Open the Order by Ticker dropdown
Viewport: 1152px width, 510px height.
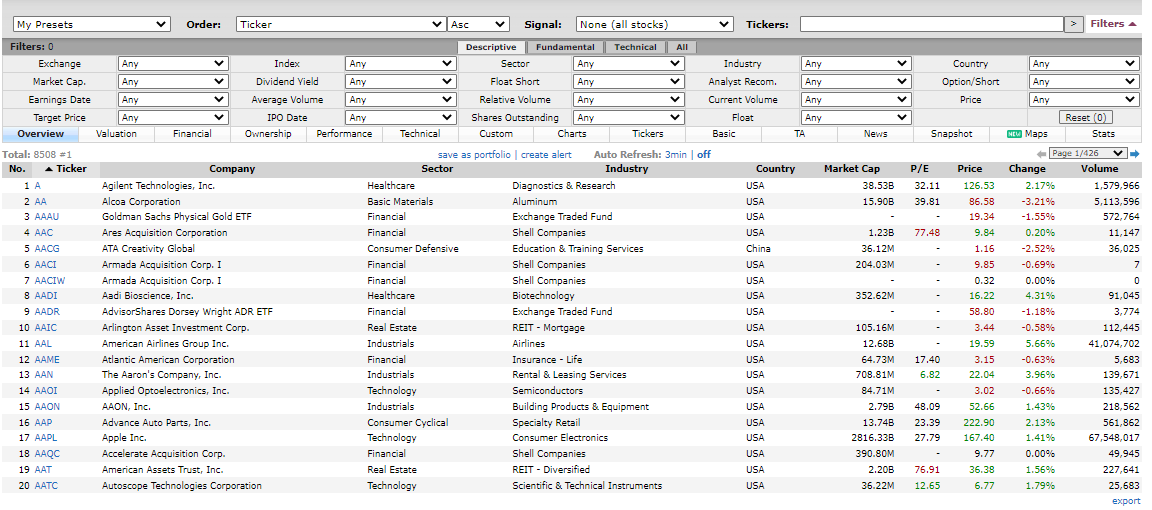click(x=342, y=24)
